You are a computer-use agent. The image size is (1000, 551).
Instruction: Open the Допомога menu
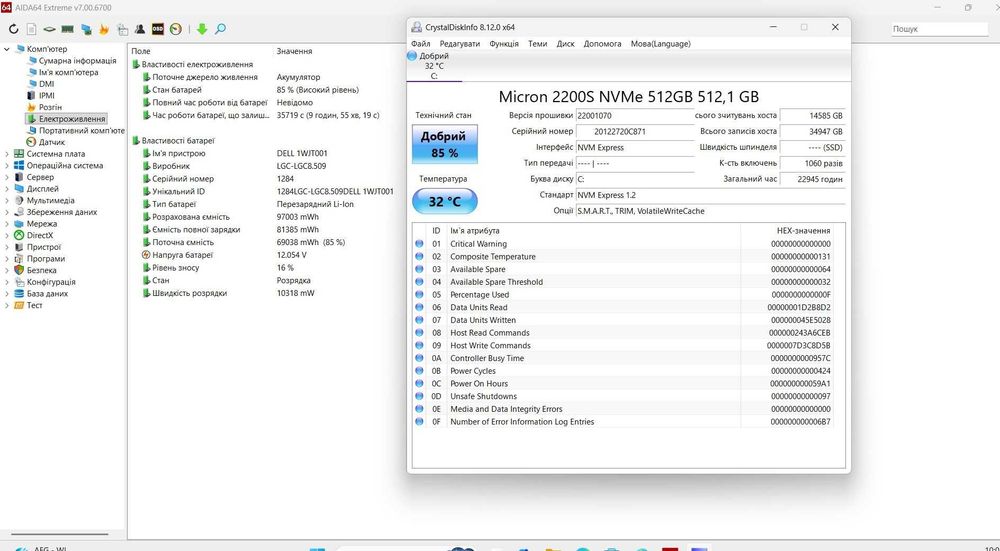602,44
